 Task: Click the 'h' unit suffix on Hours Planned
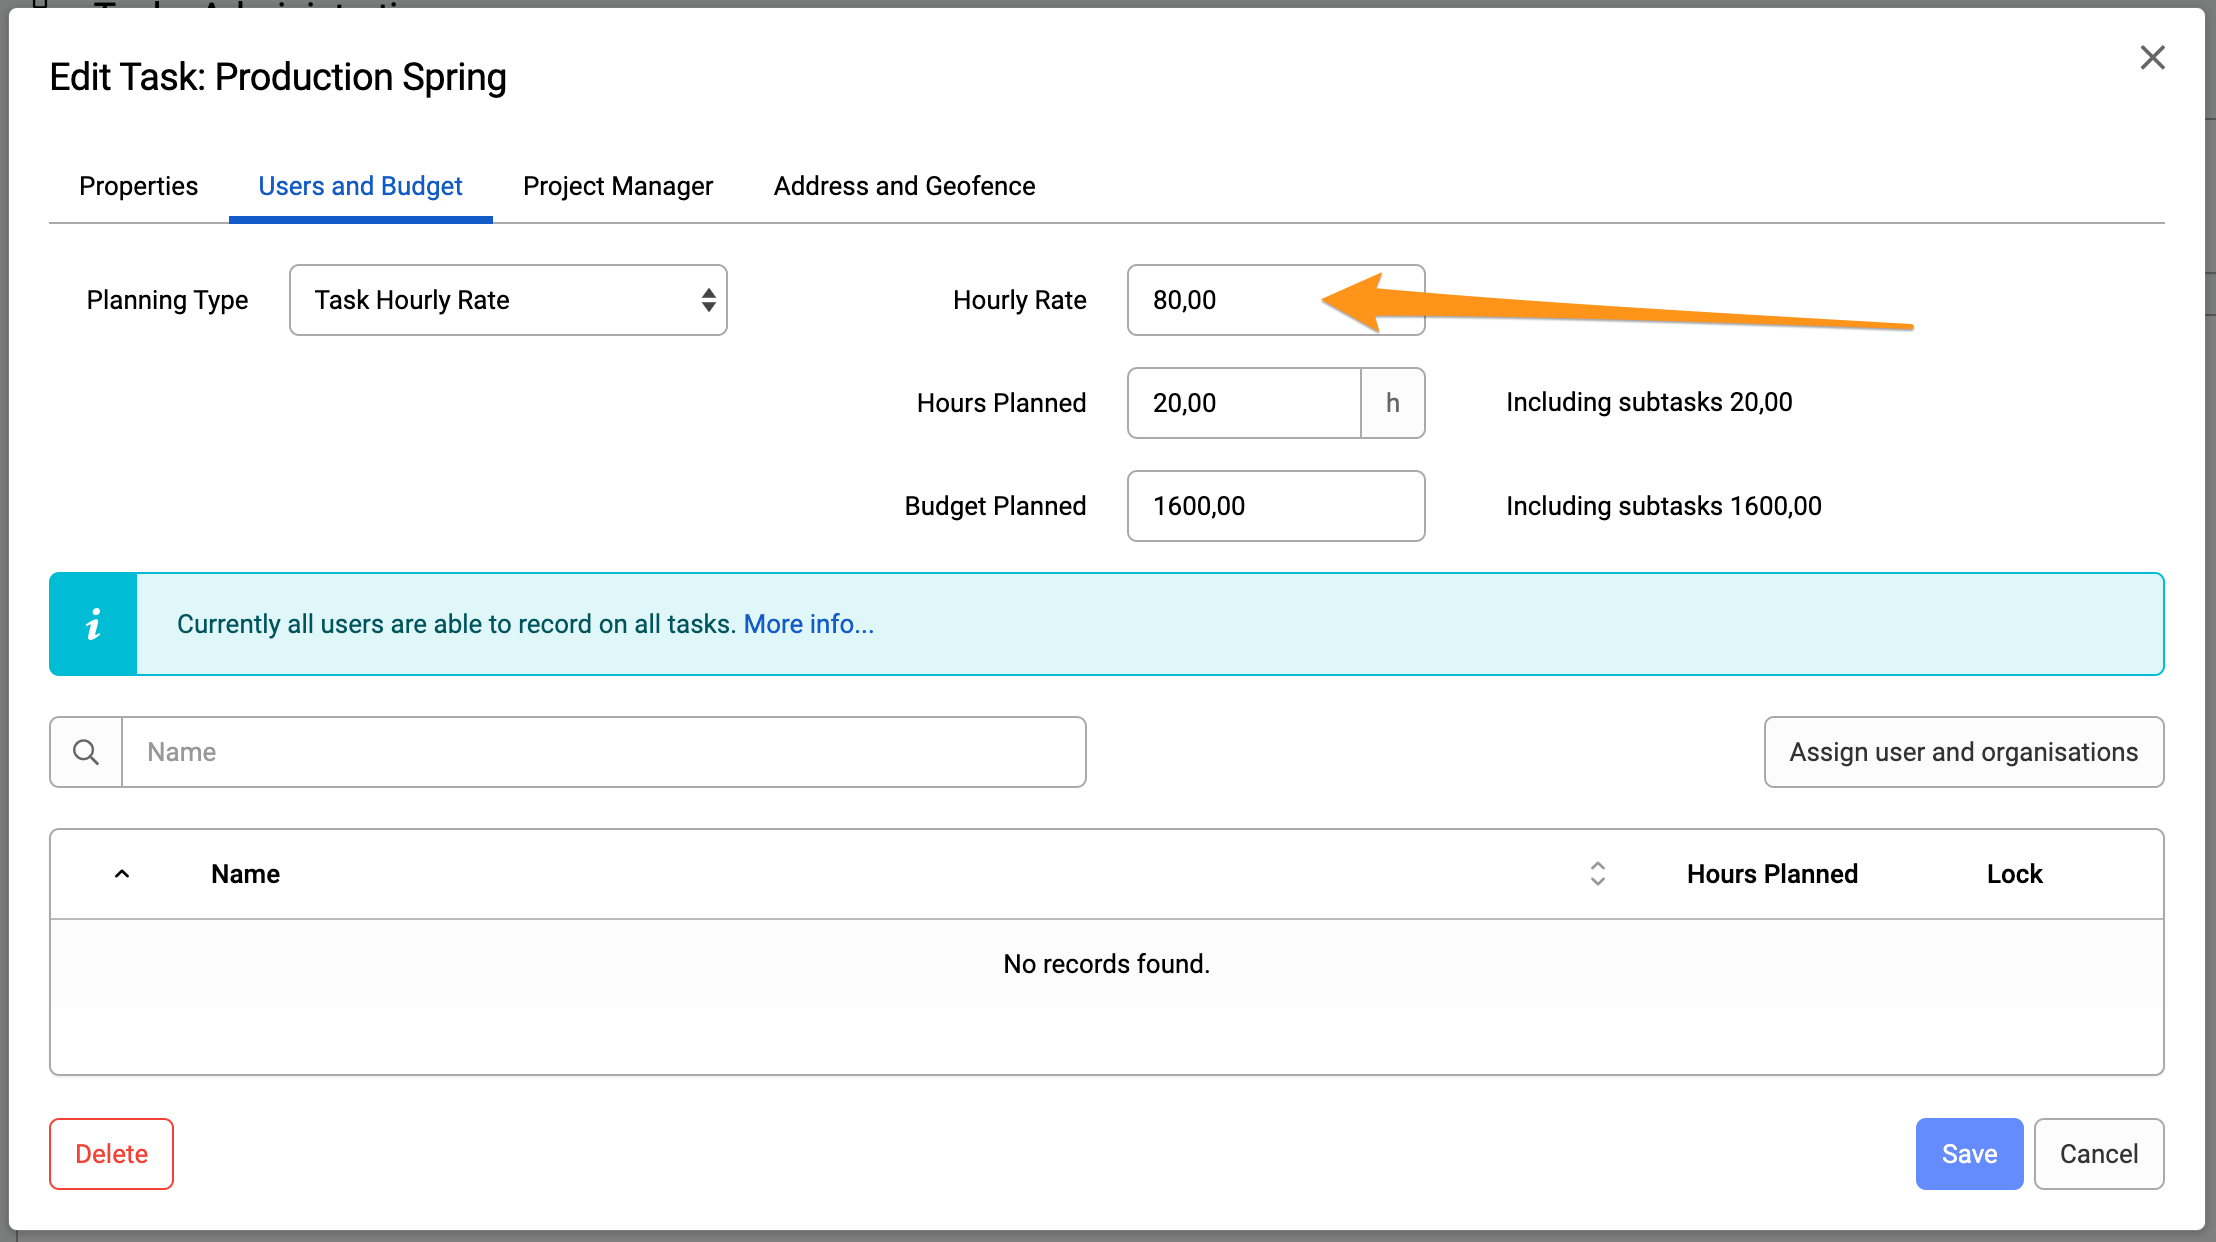click(1393, 403)
